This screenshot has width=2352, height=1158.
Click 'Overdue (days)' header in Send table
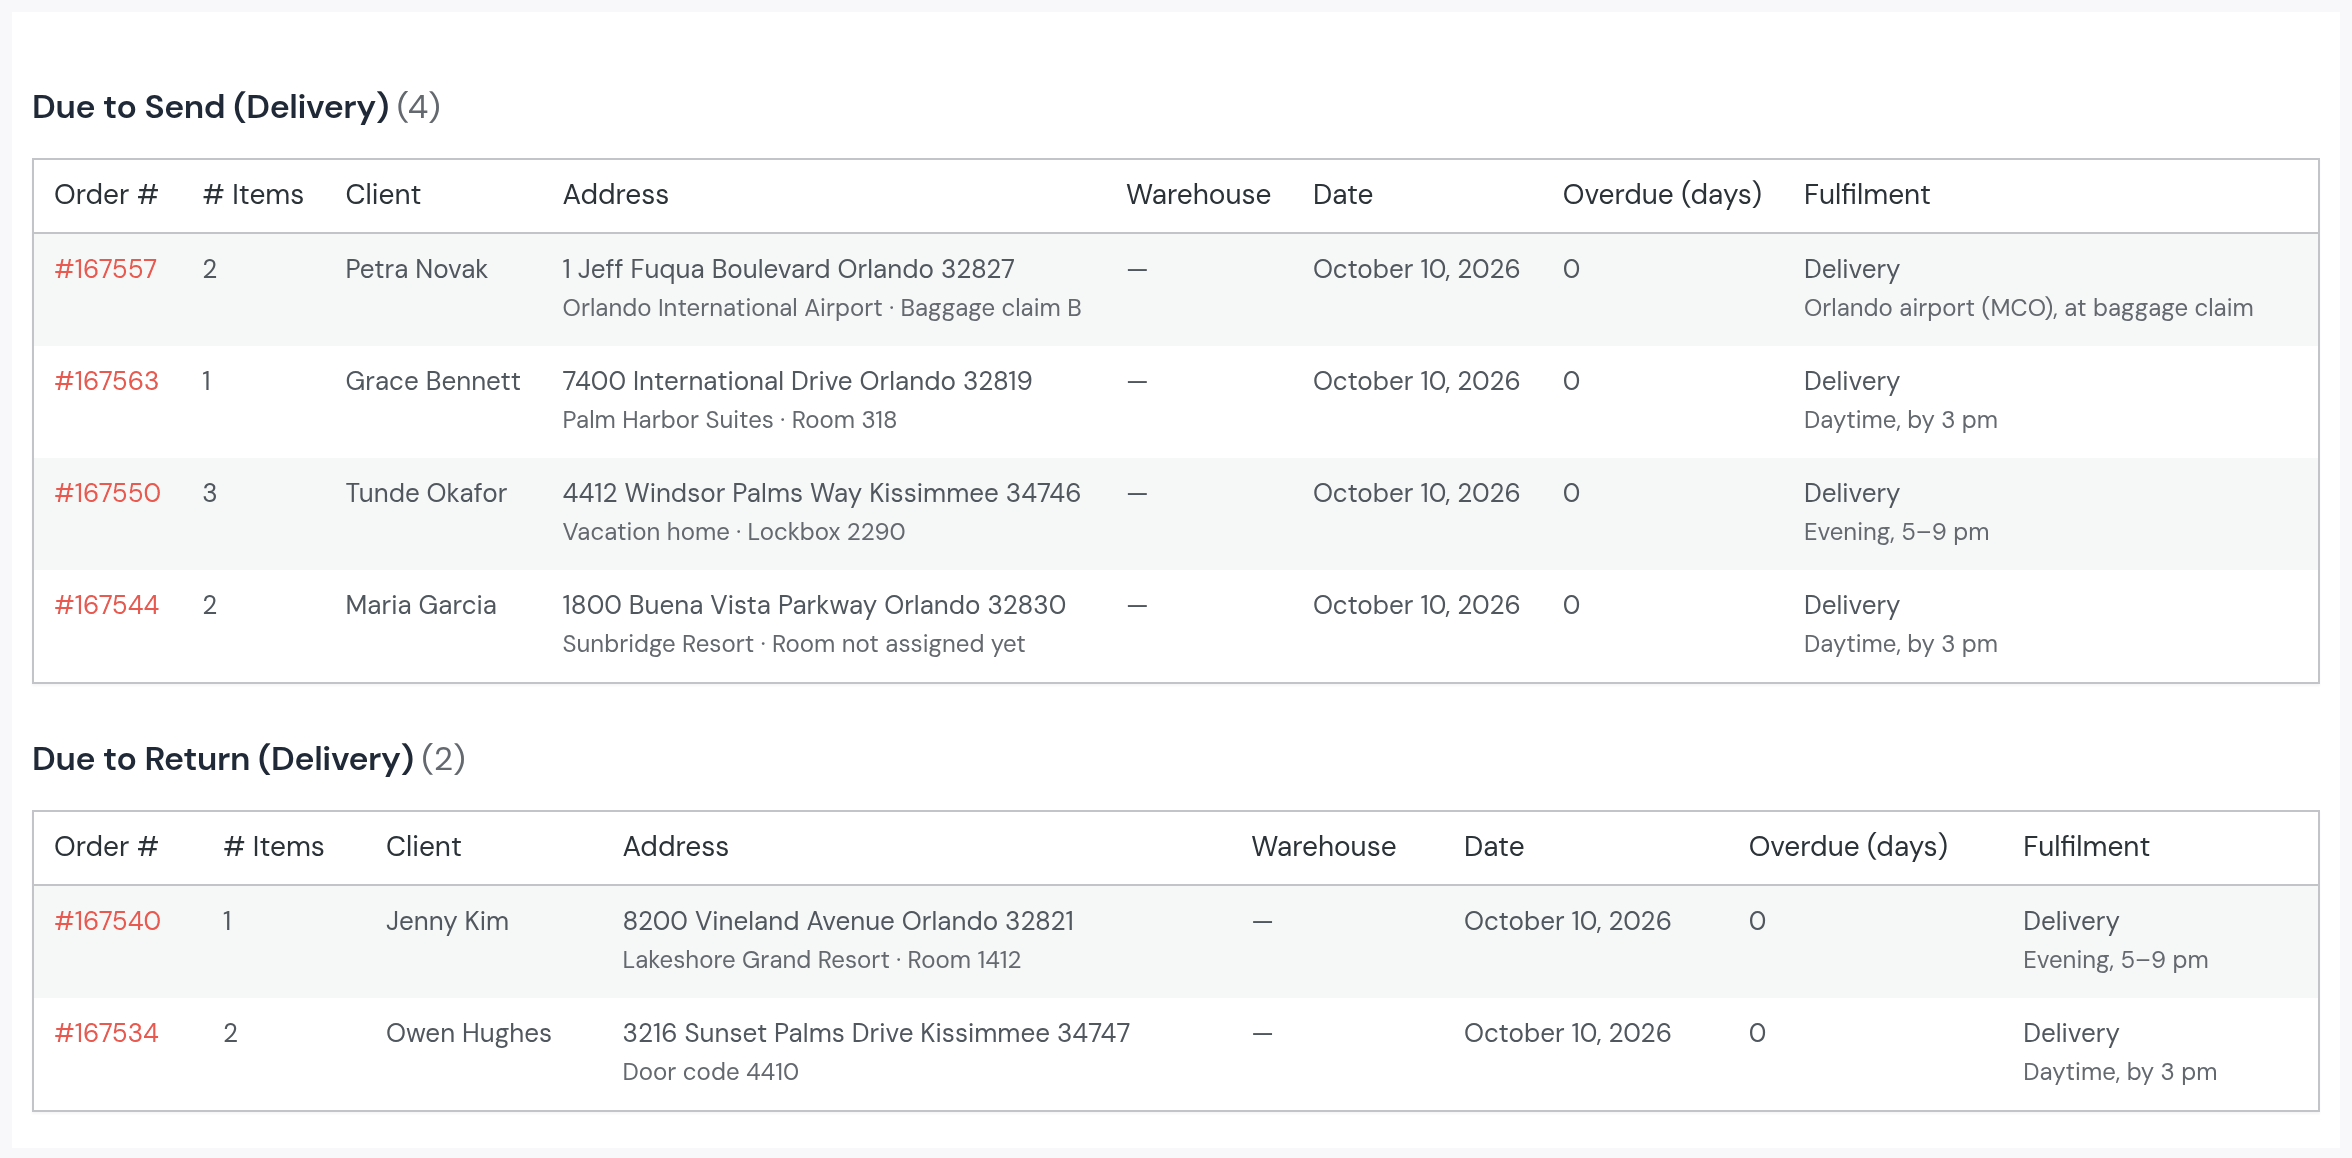pyautogui.click(x=1662, y=195)
